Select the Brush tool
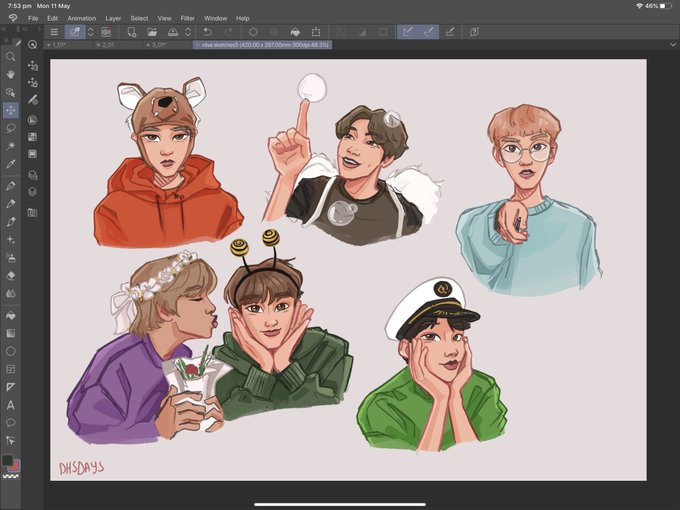 (x=10, y=222)
